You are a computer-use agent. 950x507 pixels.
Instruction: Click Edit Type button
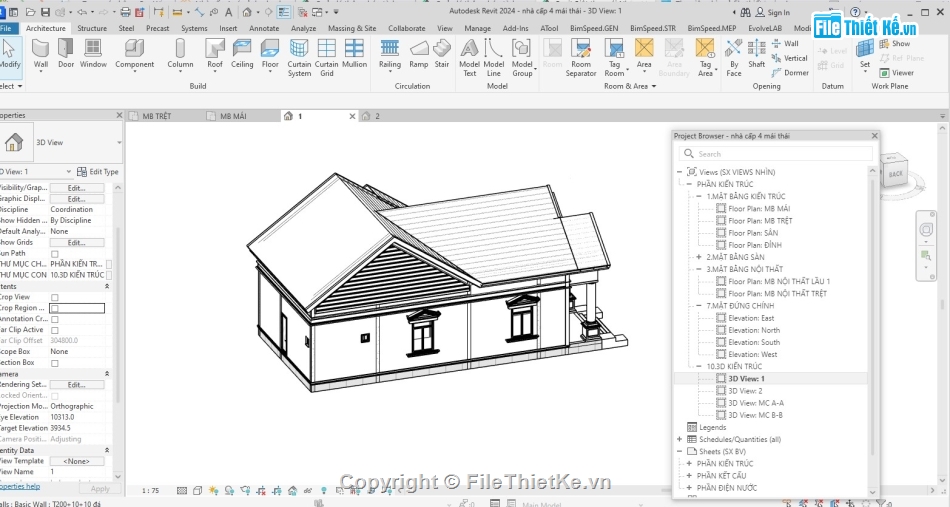(x=98, y=171)
